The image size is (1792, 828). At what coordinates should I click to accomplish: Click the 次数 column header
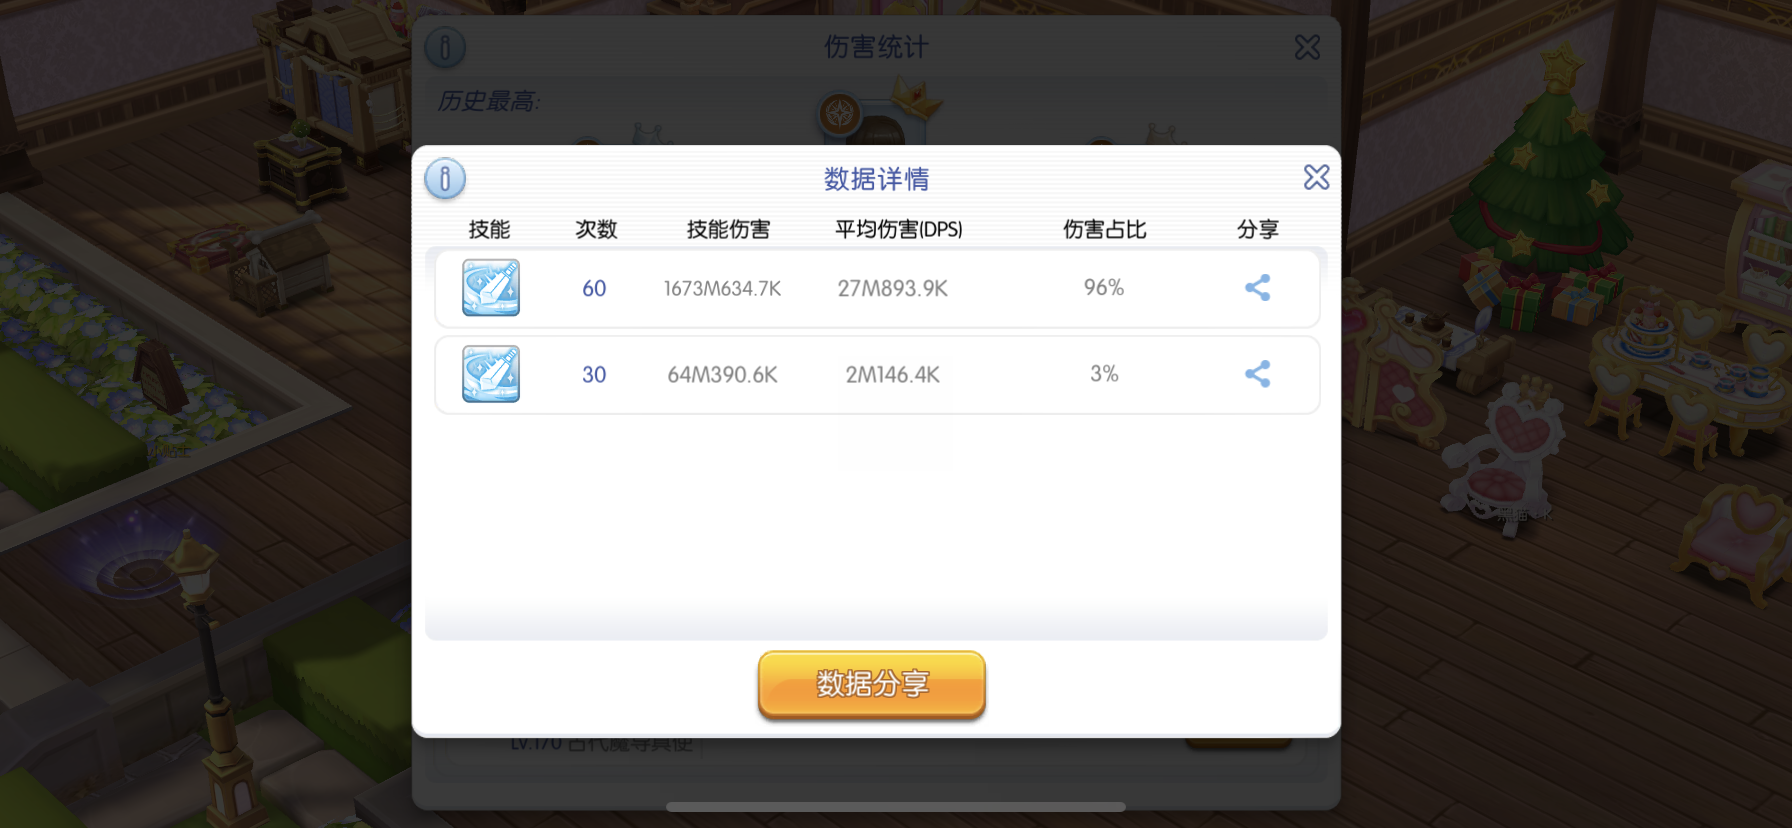(596, 230)
